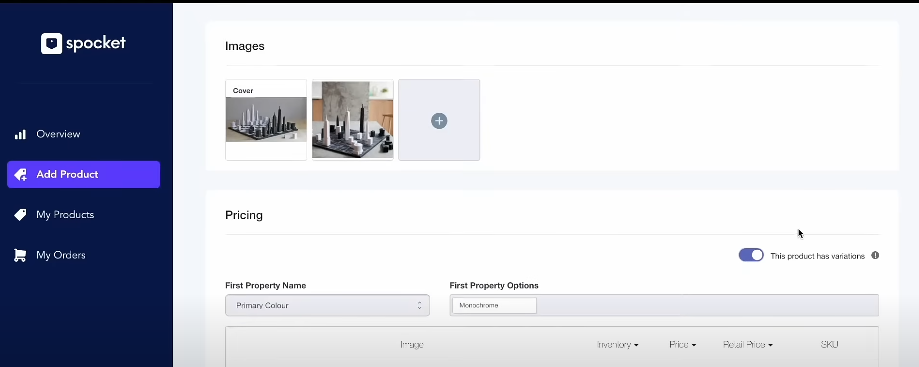This screenshot has height=367, width=919.
Task: Click the Overview bar chart icon
Action: coord(21,134)
